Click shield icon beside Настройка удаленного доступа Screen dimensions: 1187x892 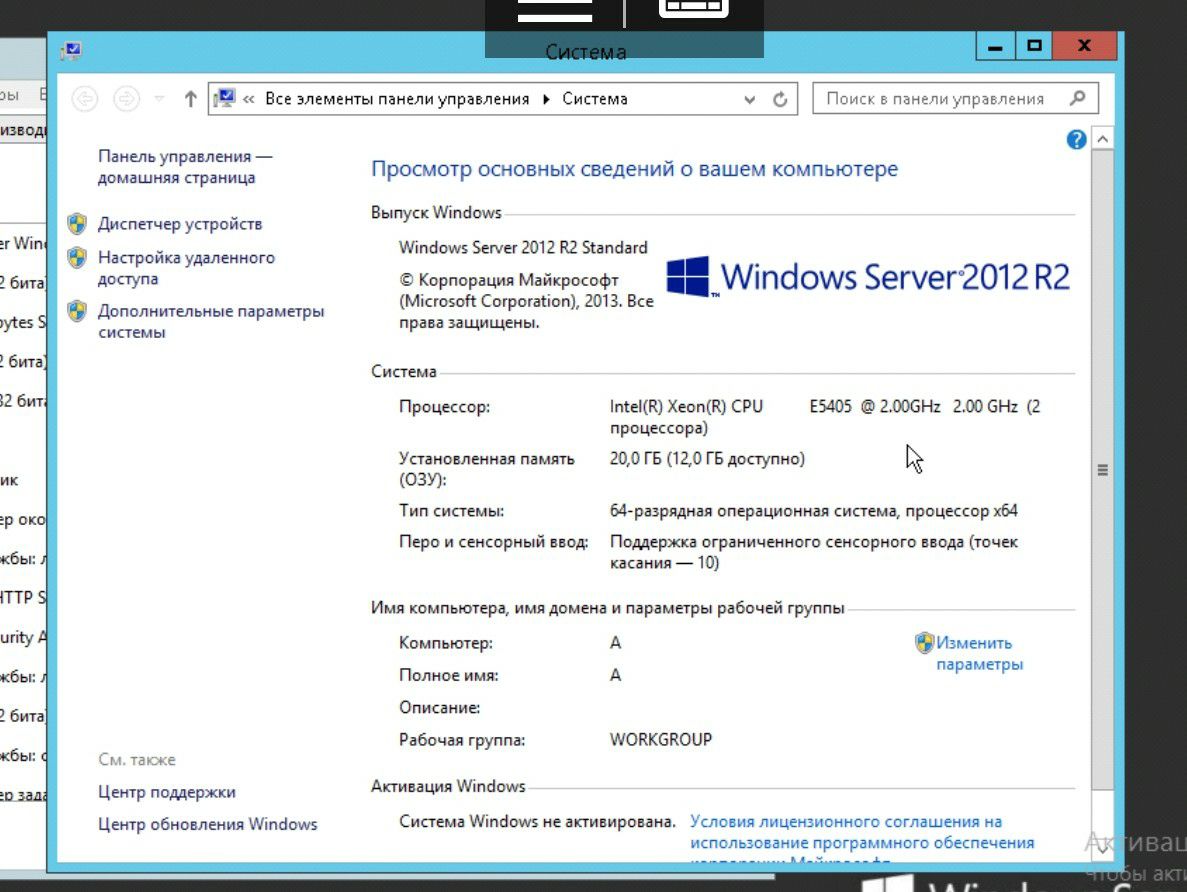(76, 257)
